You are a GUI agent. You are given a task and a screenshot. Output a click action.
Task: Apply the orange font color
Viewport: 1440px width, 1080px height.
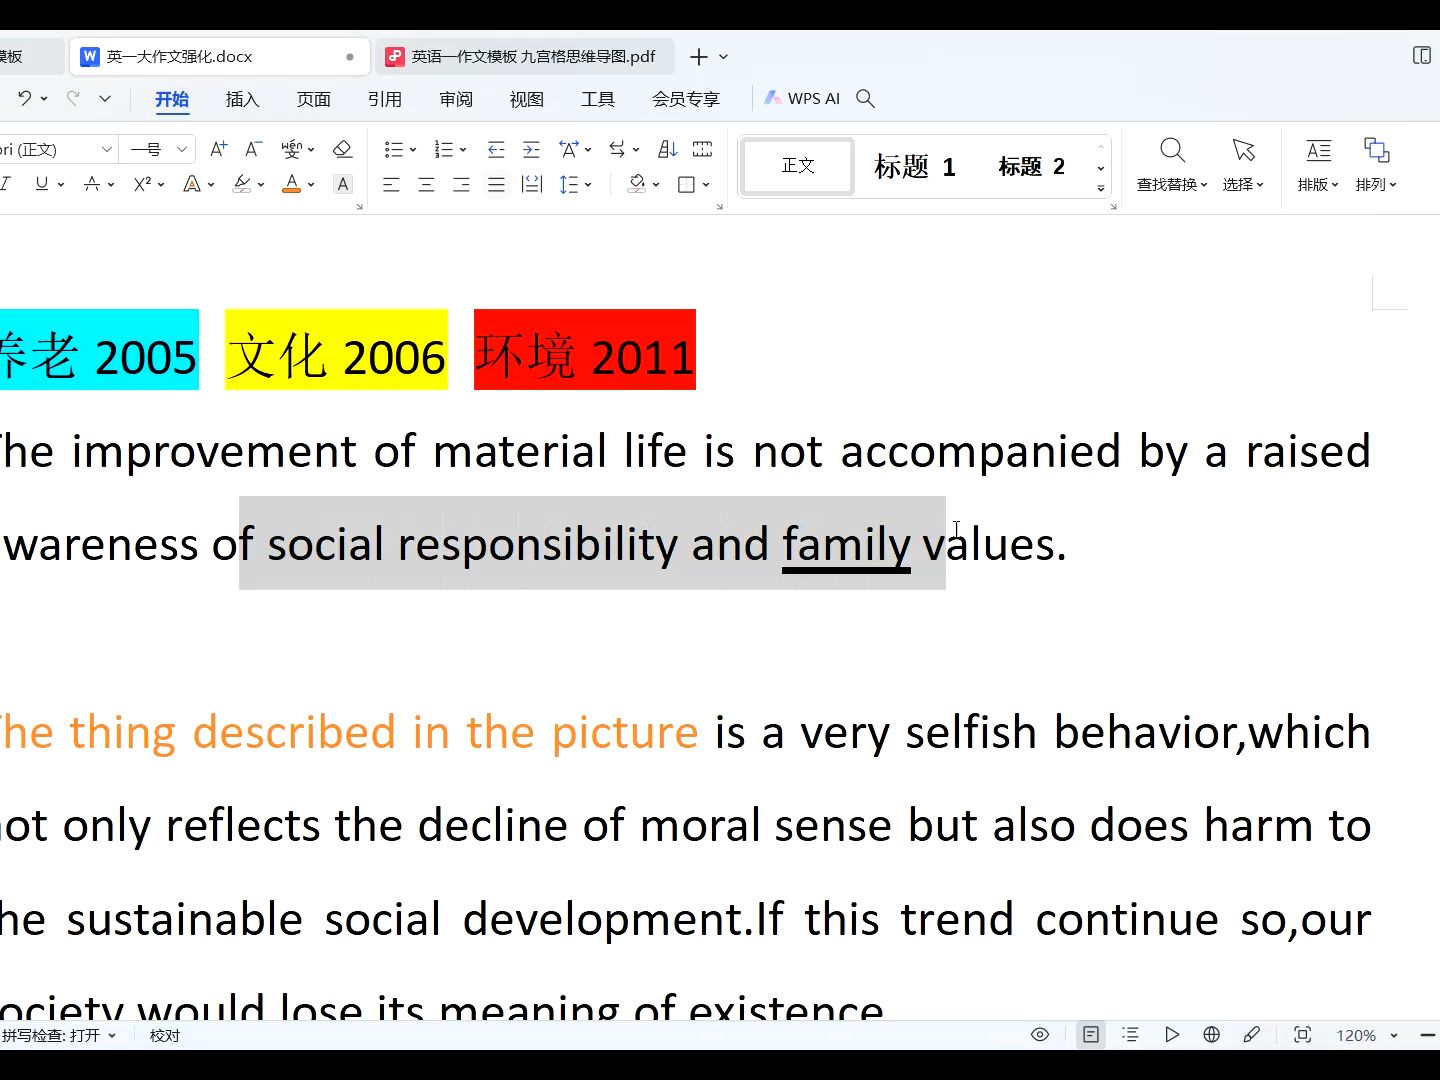point(292,184)
